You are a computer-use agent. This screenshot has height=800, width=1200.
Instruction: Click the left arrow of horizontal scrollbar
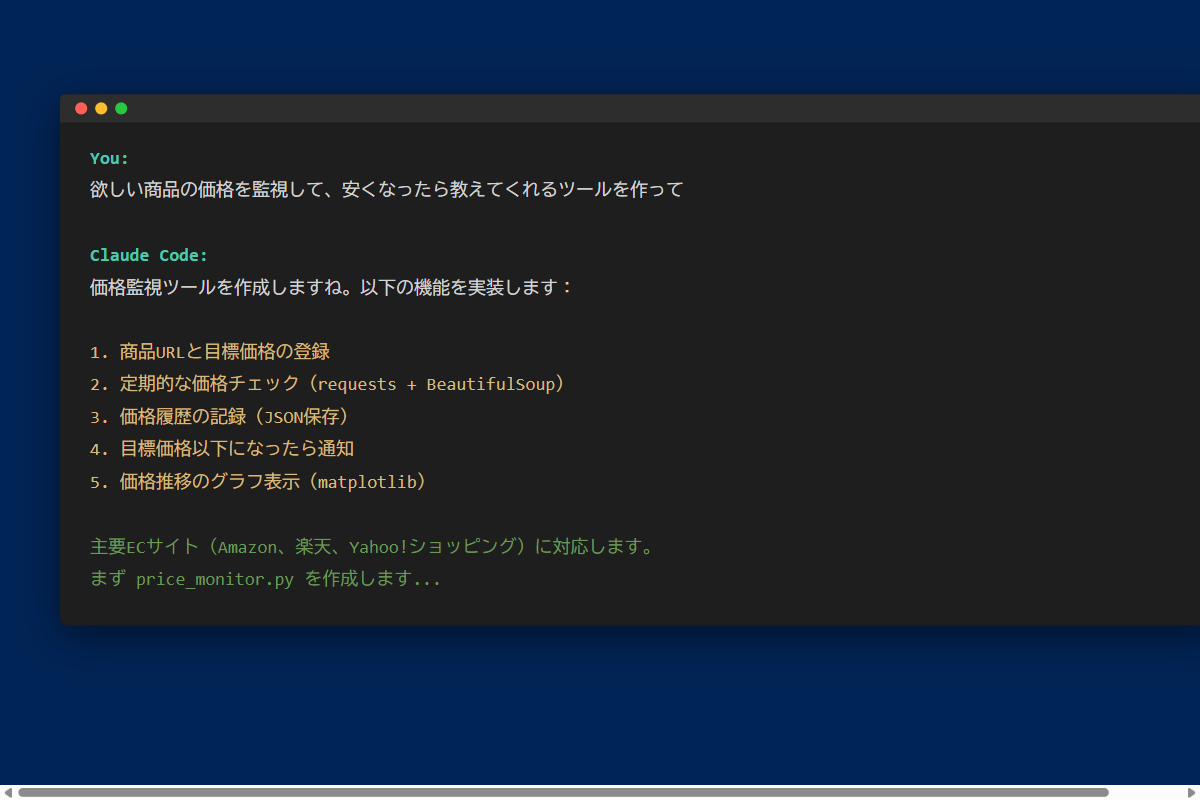tap(8, 792)
